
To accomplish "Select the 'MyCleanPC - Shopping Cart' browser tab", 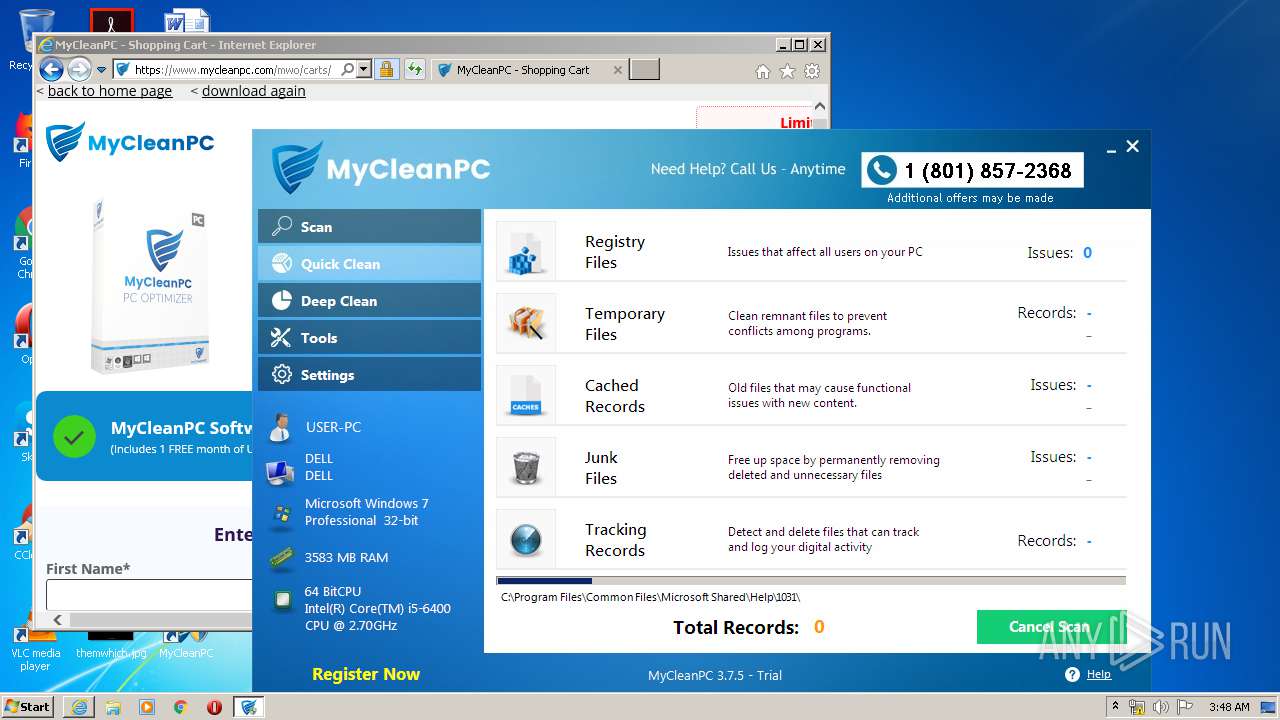I will (523, 70).
